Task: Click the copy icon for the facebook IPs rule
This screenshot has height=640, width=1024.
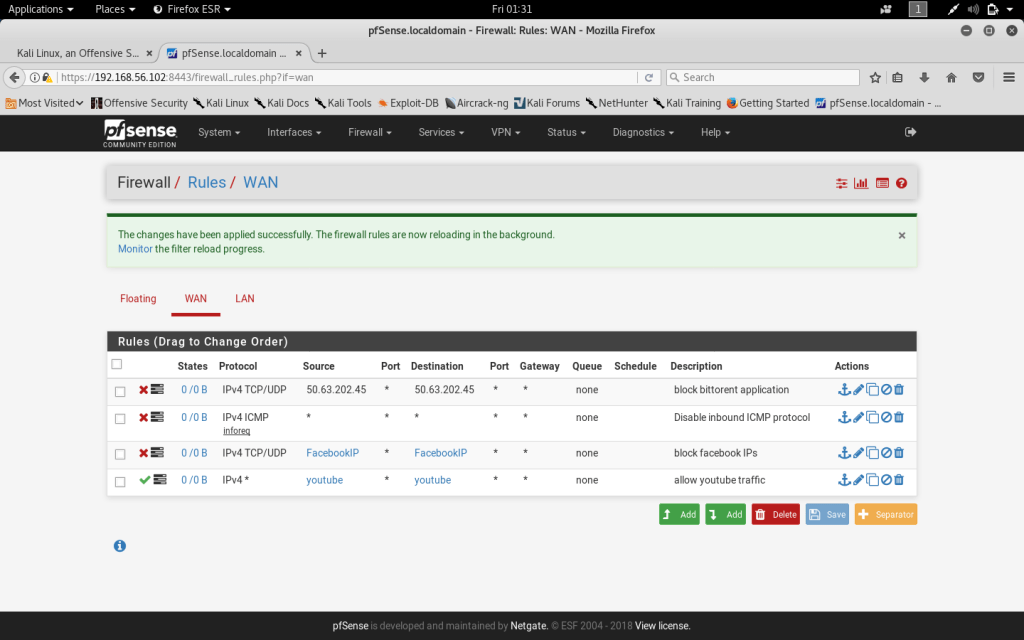Action: (872, 453)
